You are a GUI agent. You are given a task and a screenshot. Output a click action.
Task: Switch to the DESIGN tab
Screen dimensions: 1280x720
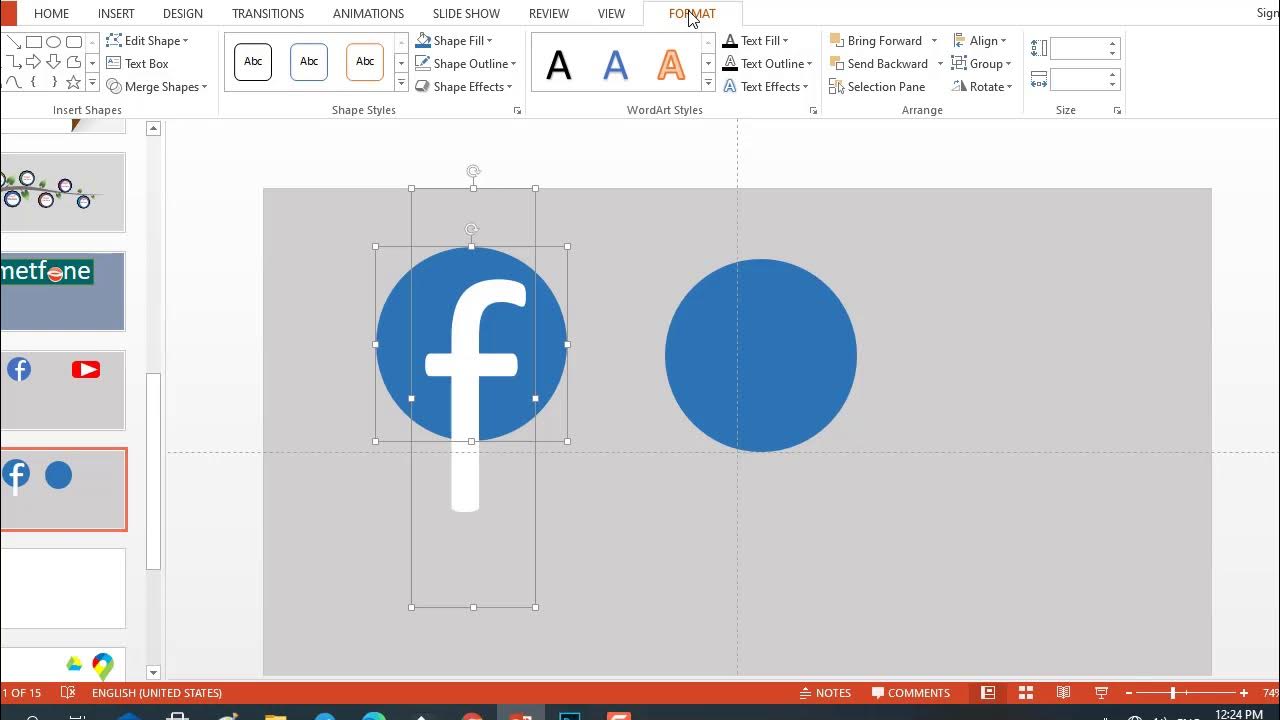click(183, 13)
